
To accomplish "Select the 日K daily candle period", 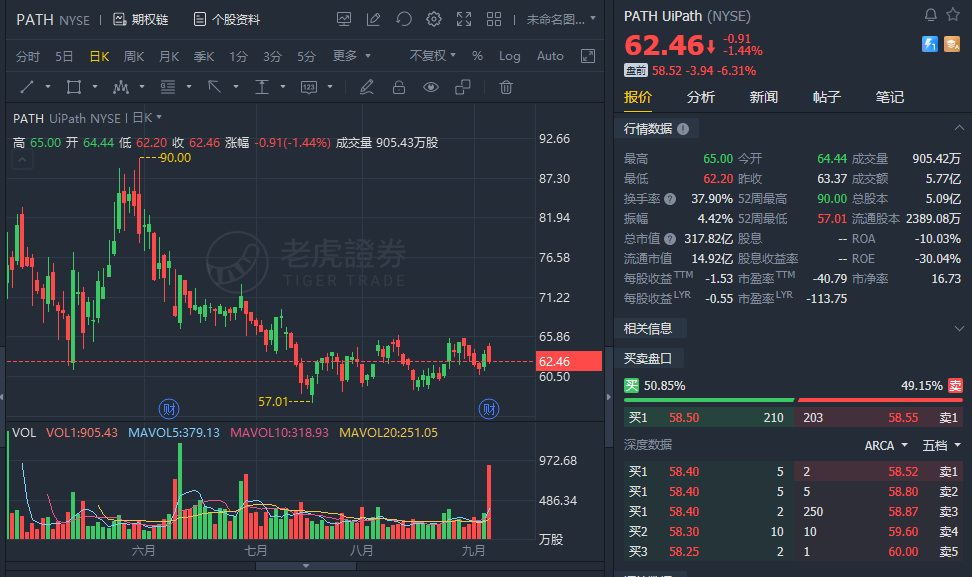I will [x=99, y=56].
